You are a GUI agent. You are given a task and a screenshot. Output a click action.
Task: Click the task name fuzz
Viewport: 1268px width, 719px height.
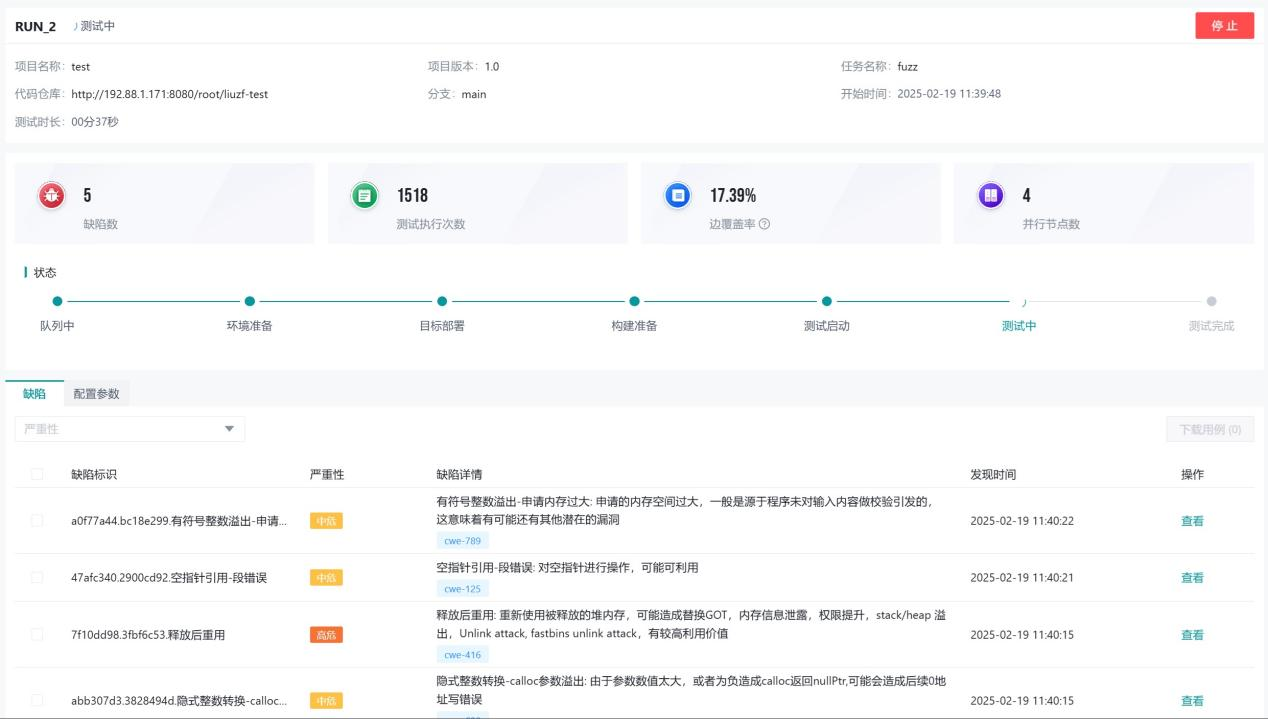pos(907,67)
